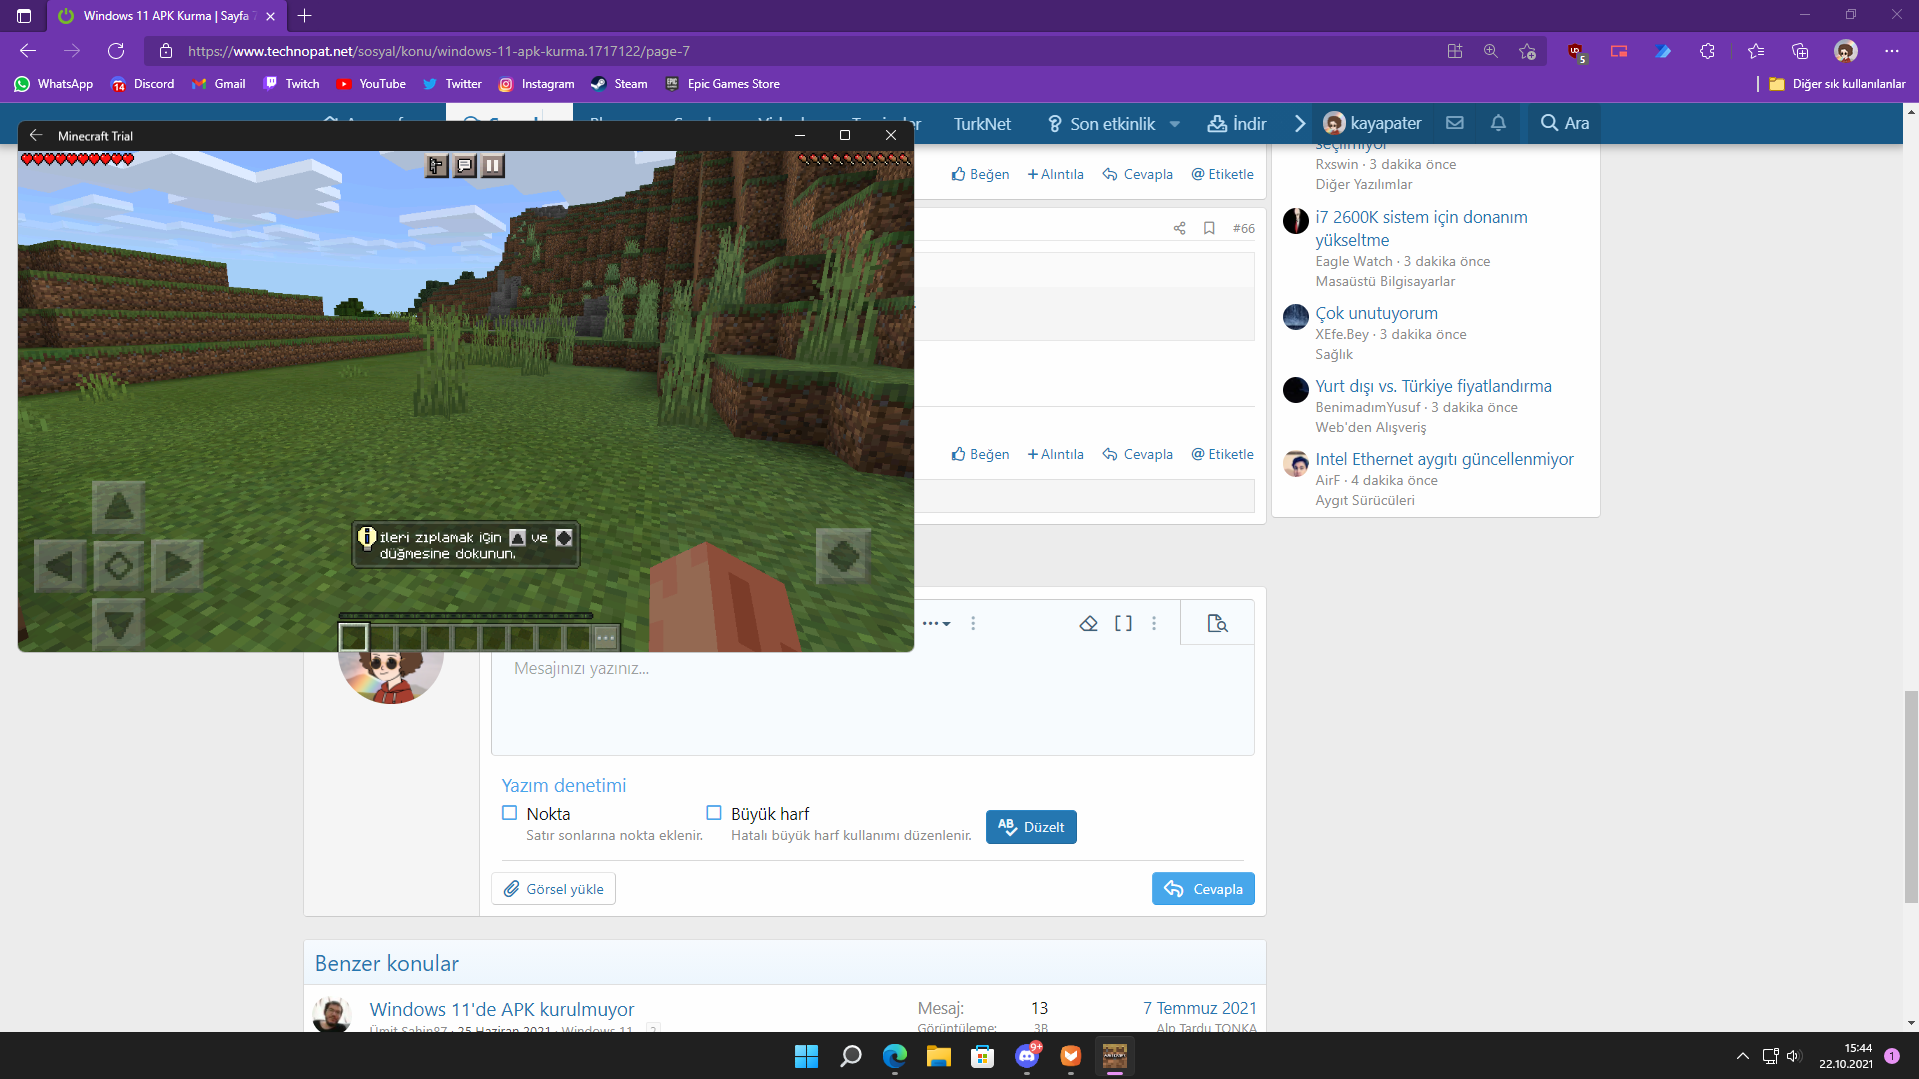Tap the Minecraft move-left arrow control
1919x1079 pixels.
[x=59, y=566]
